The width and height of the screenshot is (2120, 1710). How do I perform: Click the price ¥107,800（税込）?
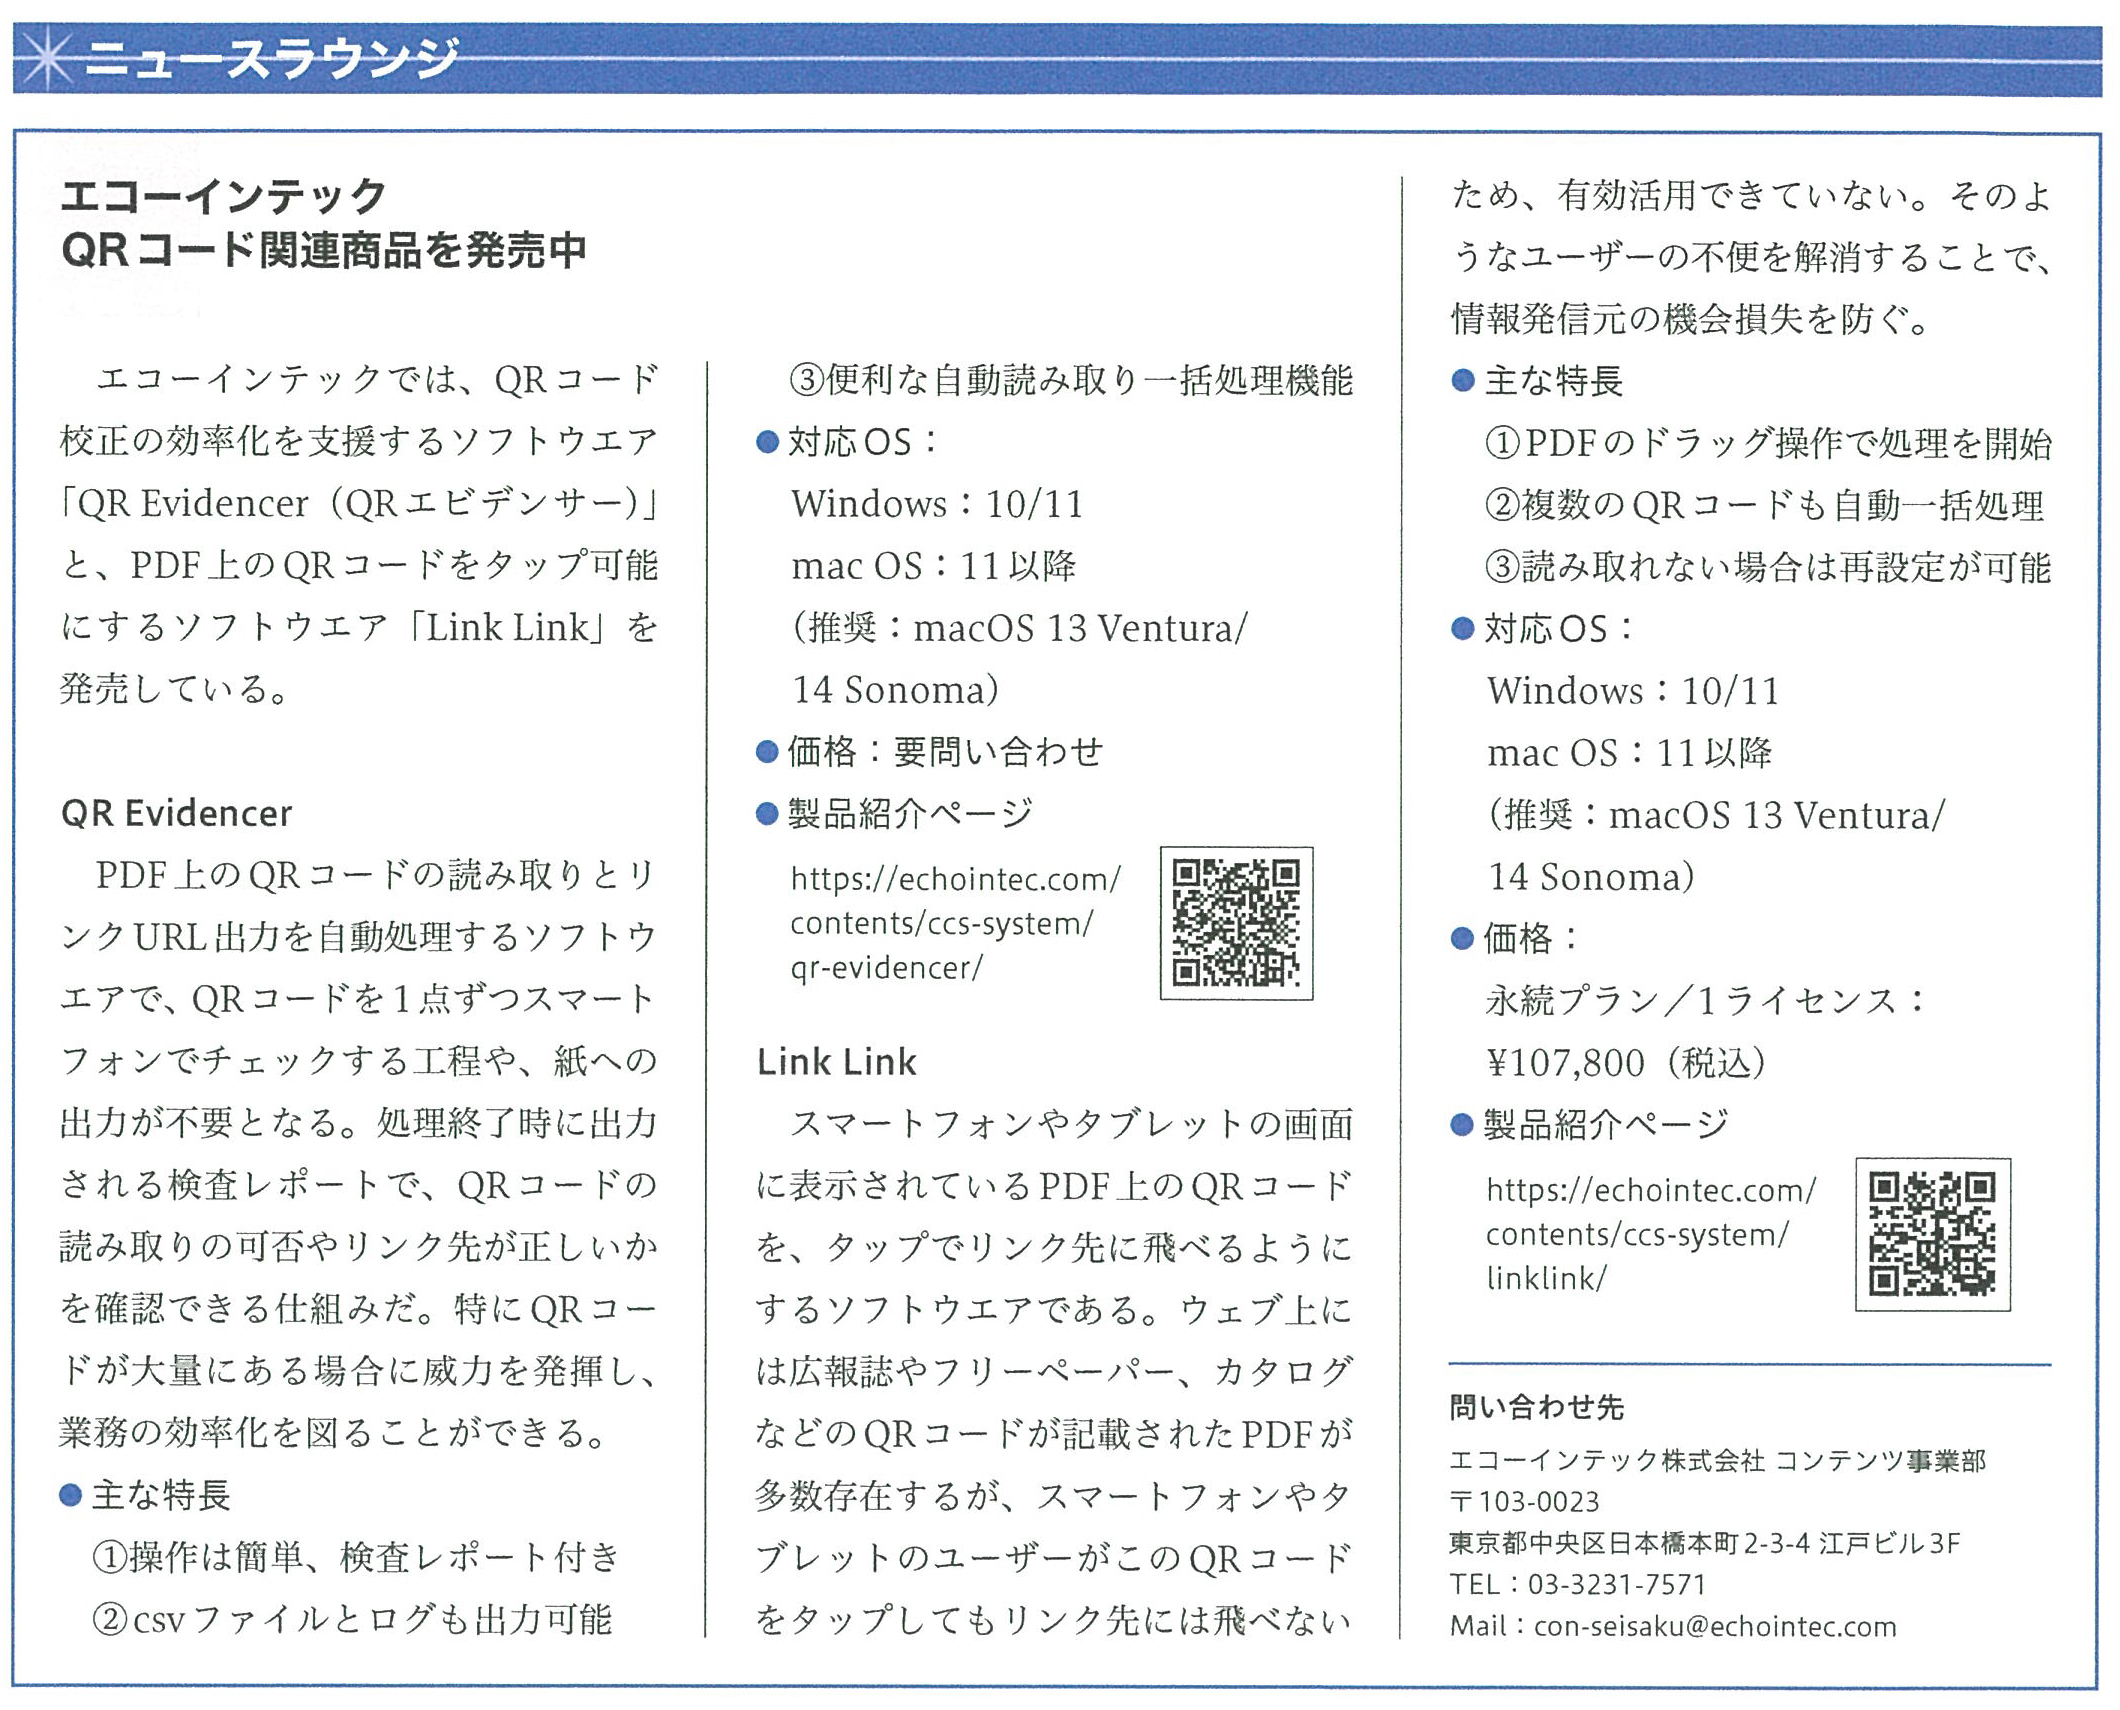point(1627,1062)
